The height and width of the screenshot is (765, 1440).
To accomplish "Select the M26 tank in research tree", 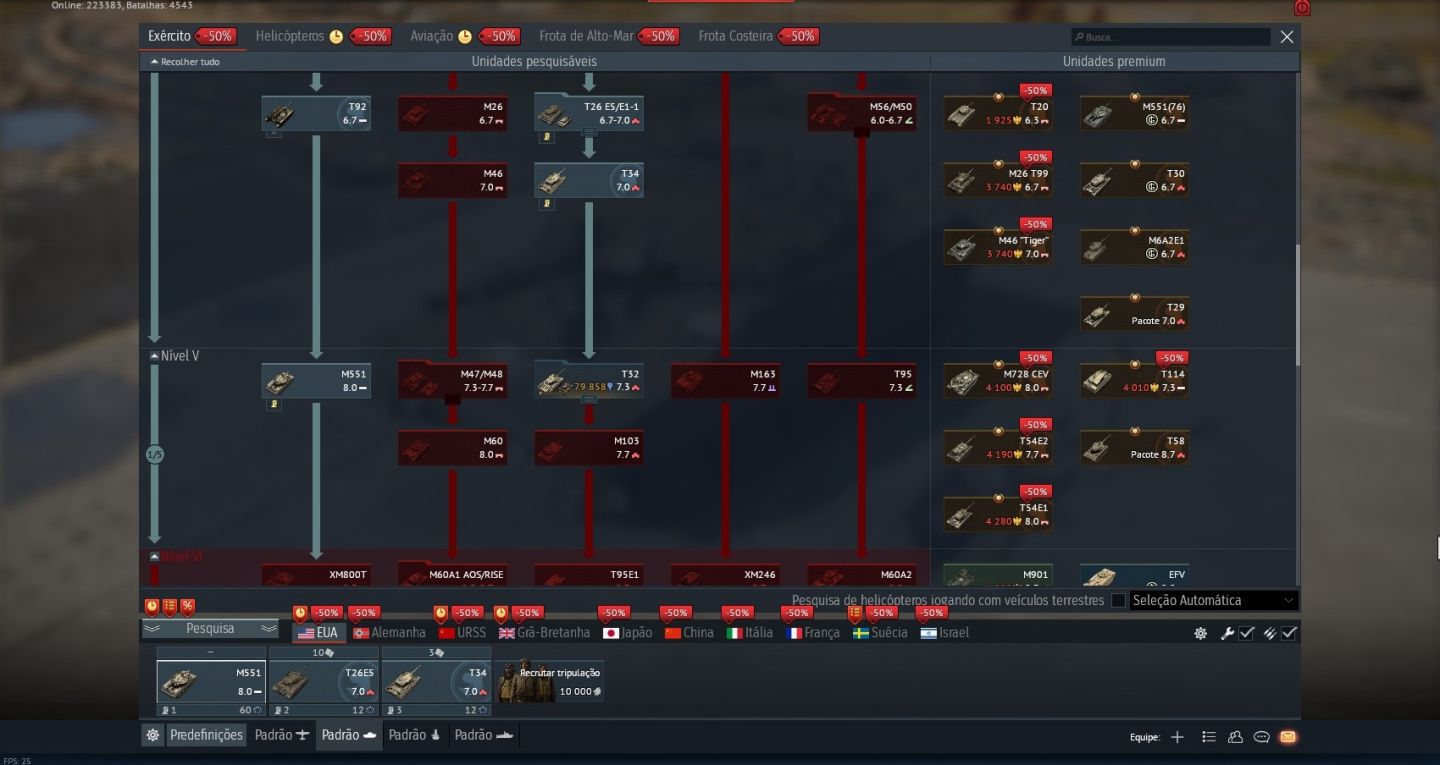I will (x=452, y=113).
